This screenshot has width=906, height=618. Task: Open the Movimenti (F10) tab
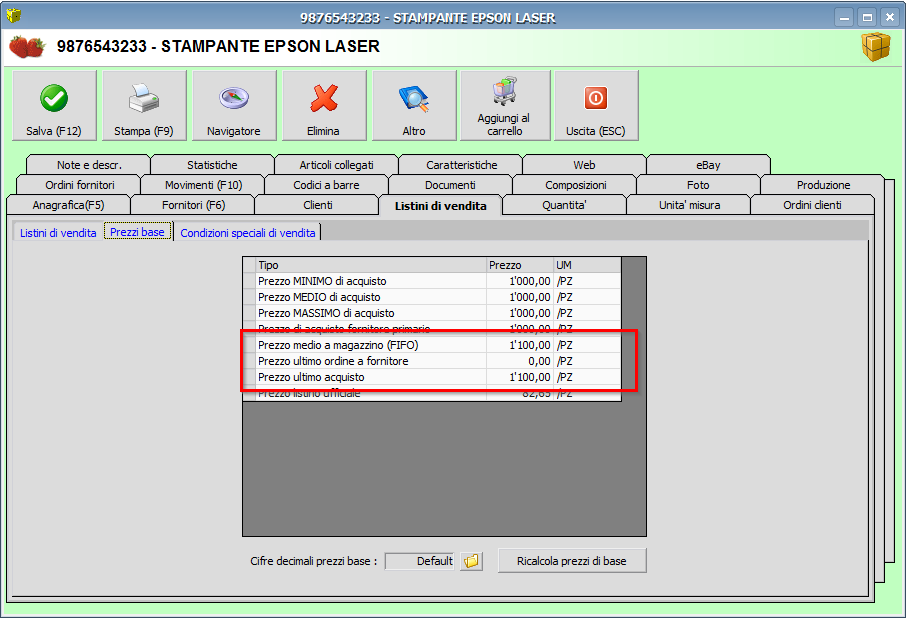203,185
